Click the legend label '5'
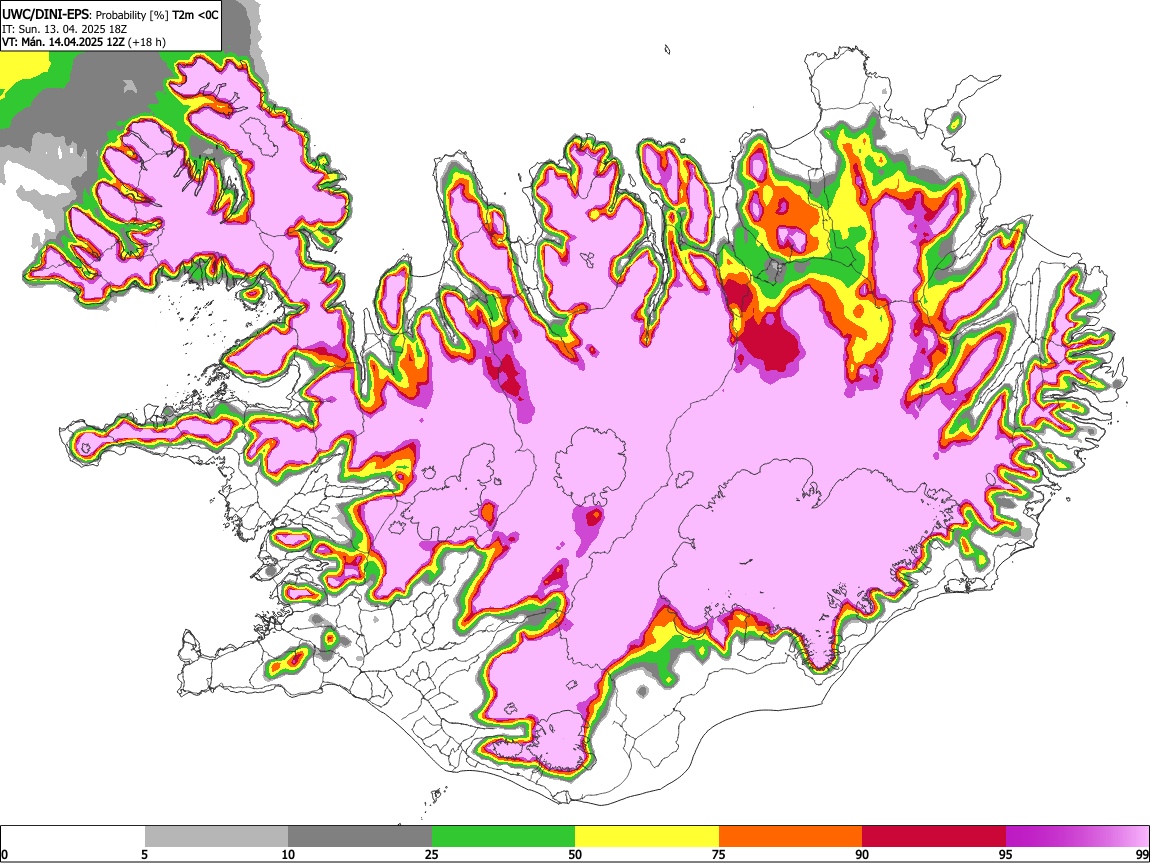The width and height of the screenshot is (1150, 863). coord(144,855)
